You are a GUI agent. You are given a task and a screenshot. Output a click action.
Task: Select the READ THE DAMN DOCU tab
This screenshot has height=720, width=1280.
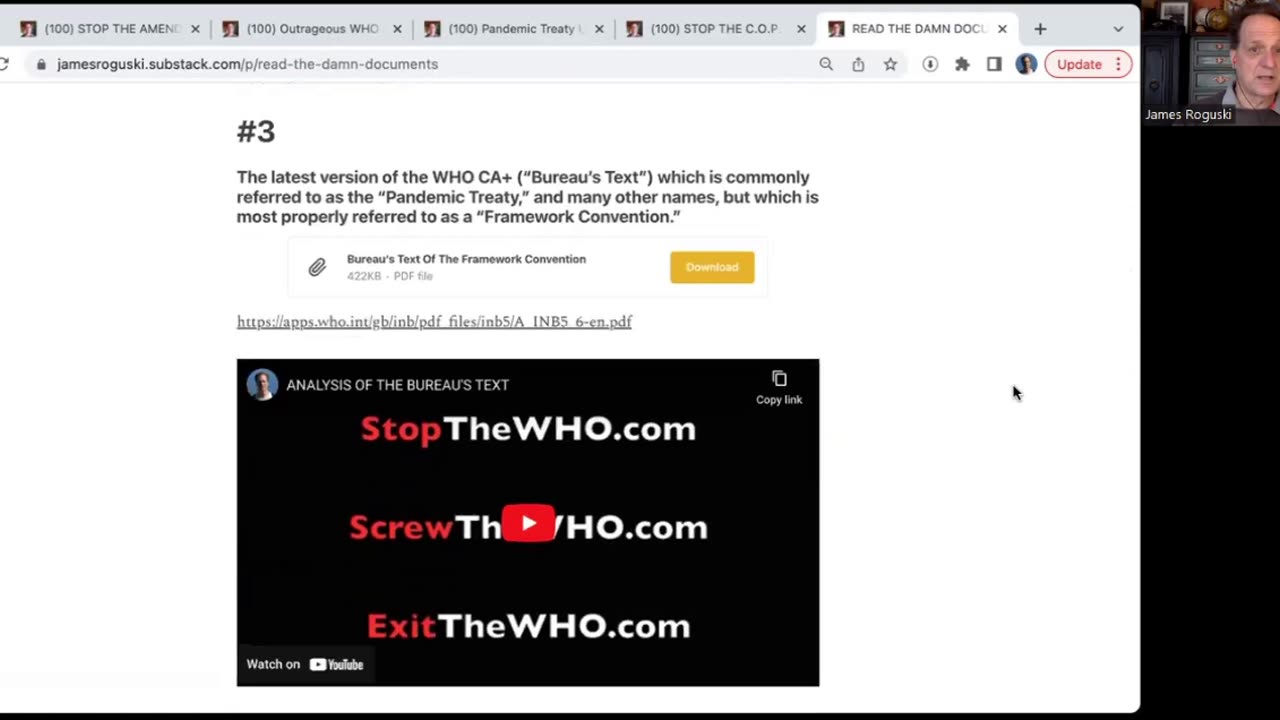[x=918, y=29]
